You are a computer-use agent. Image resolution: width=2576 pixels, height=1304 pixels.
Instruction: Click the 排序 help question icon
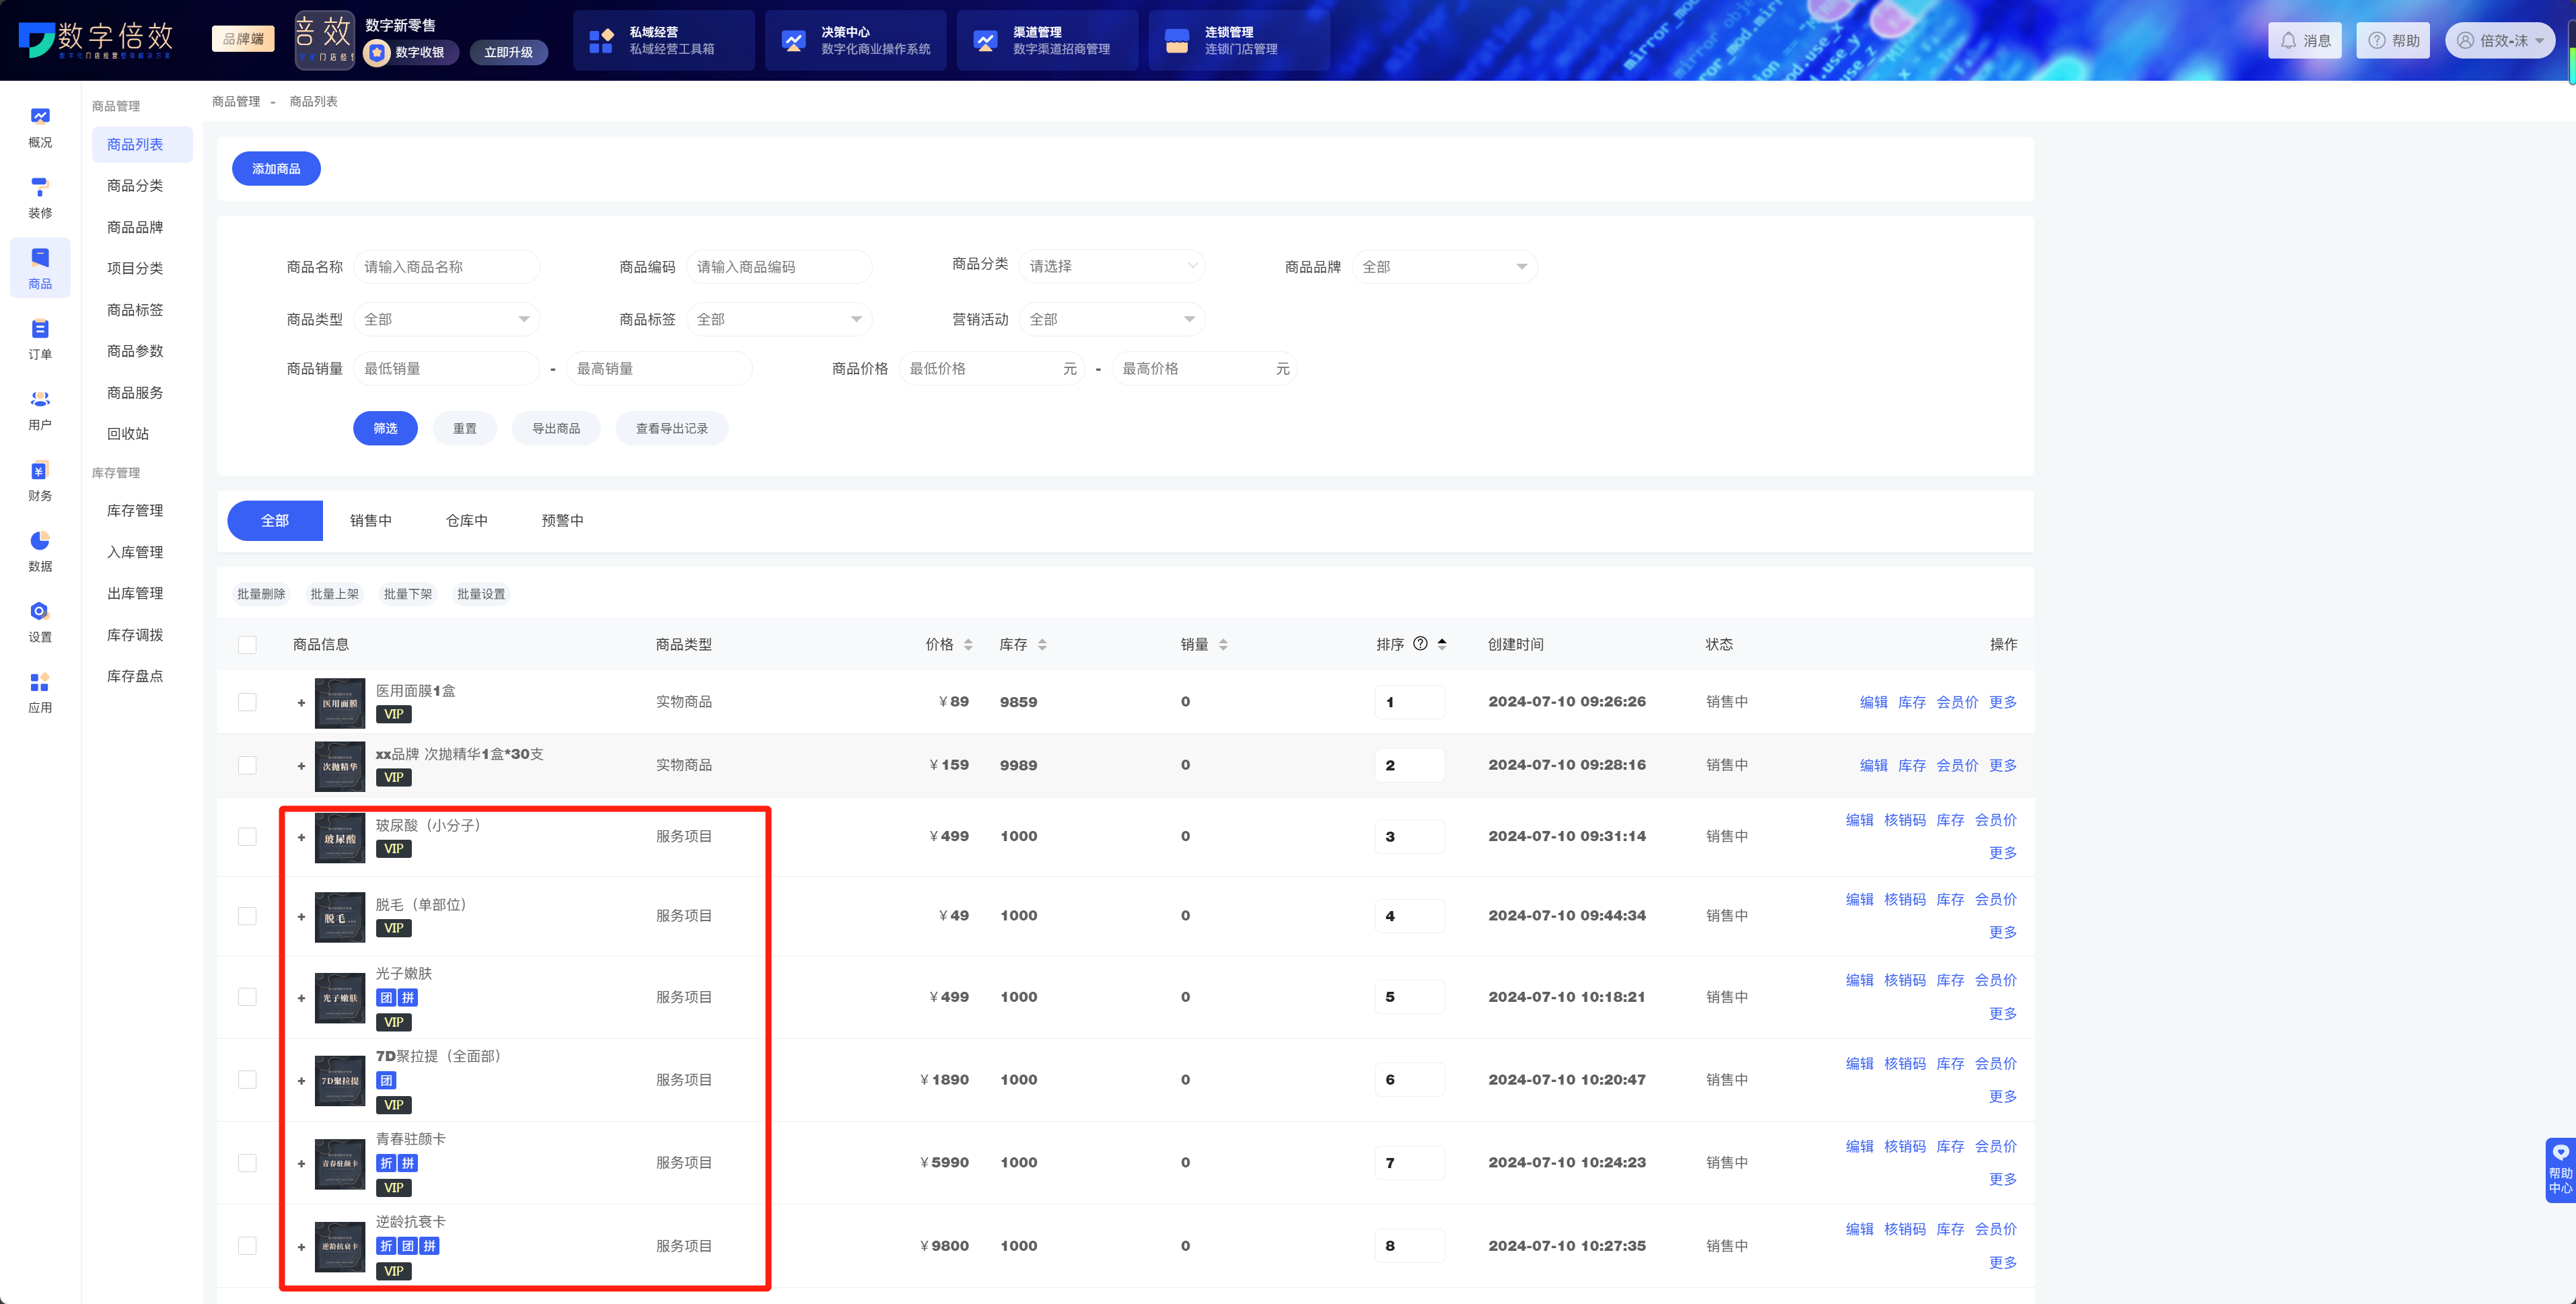[1420, 644]
